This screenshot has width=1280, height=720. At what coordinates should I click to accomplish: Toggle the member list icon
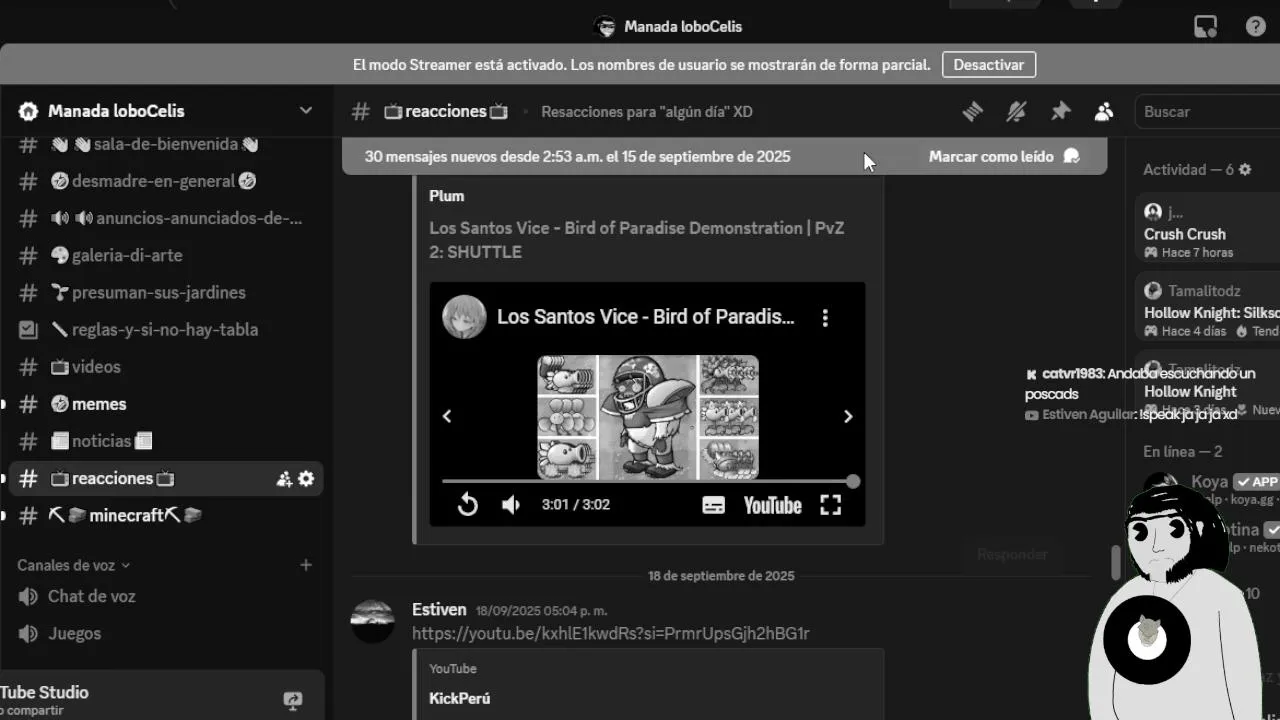(x=1104, y=112)
